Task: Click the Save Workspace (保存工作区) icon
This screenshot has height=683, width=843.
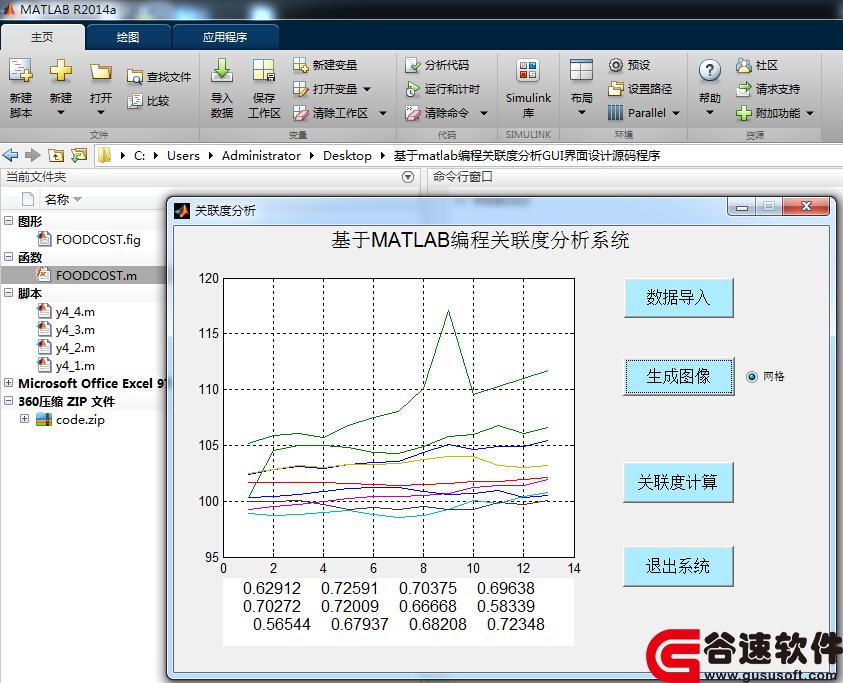Action: click(264, 70)
